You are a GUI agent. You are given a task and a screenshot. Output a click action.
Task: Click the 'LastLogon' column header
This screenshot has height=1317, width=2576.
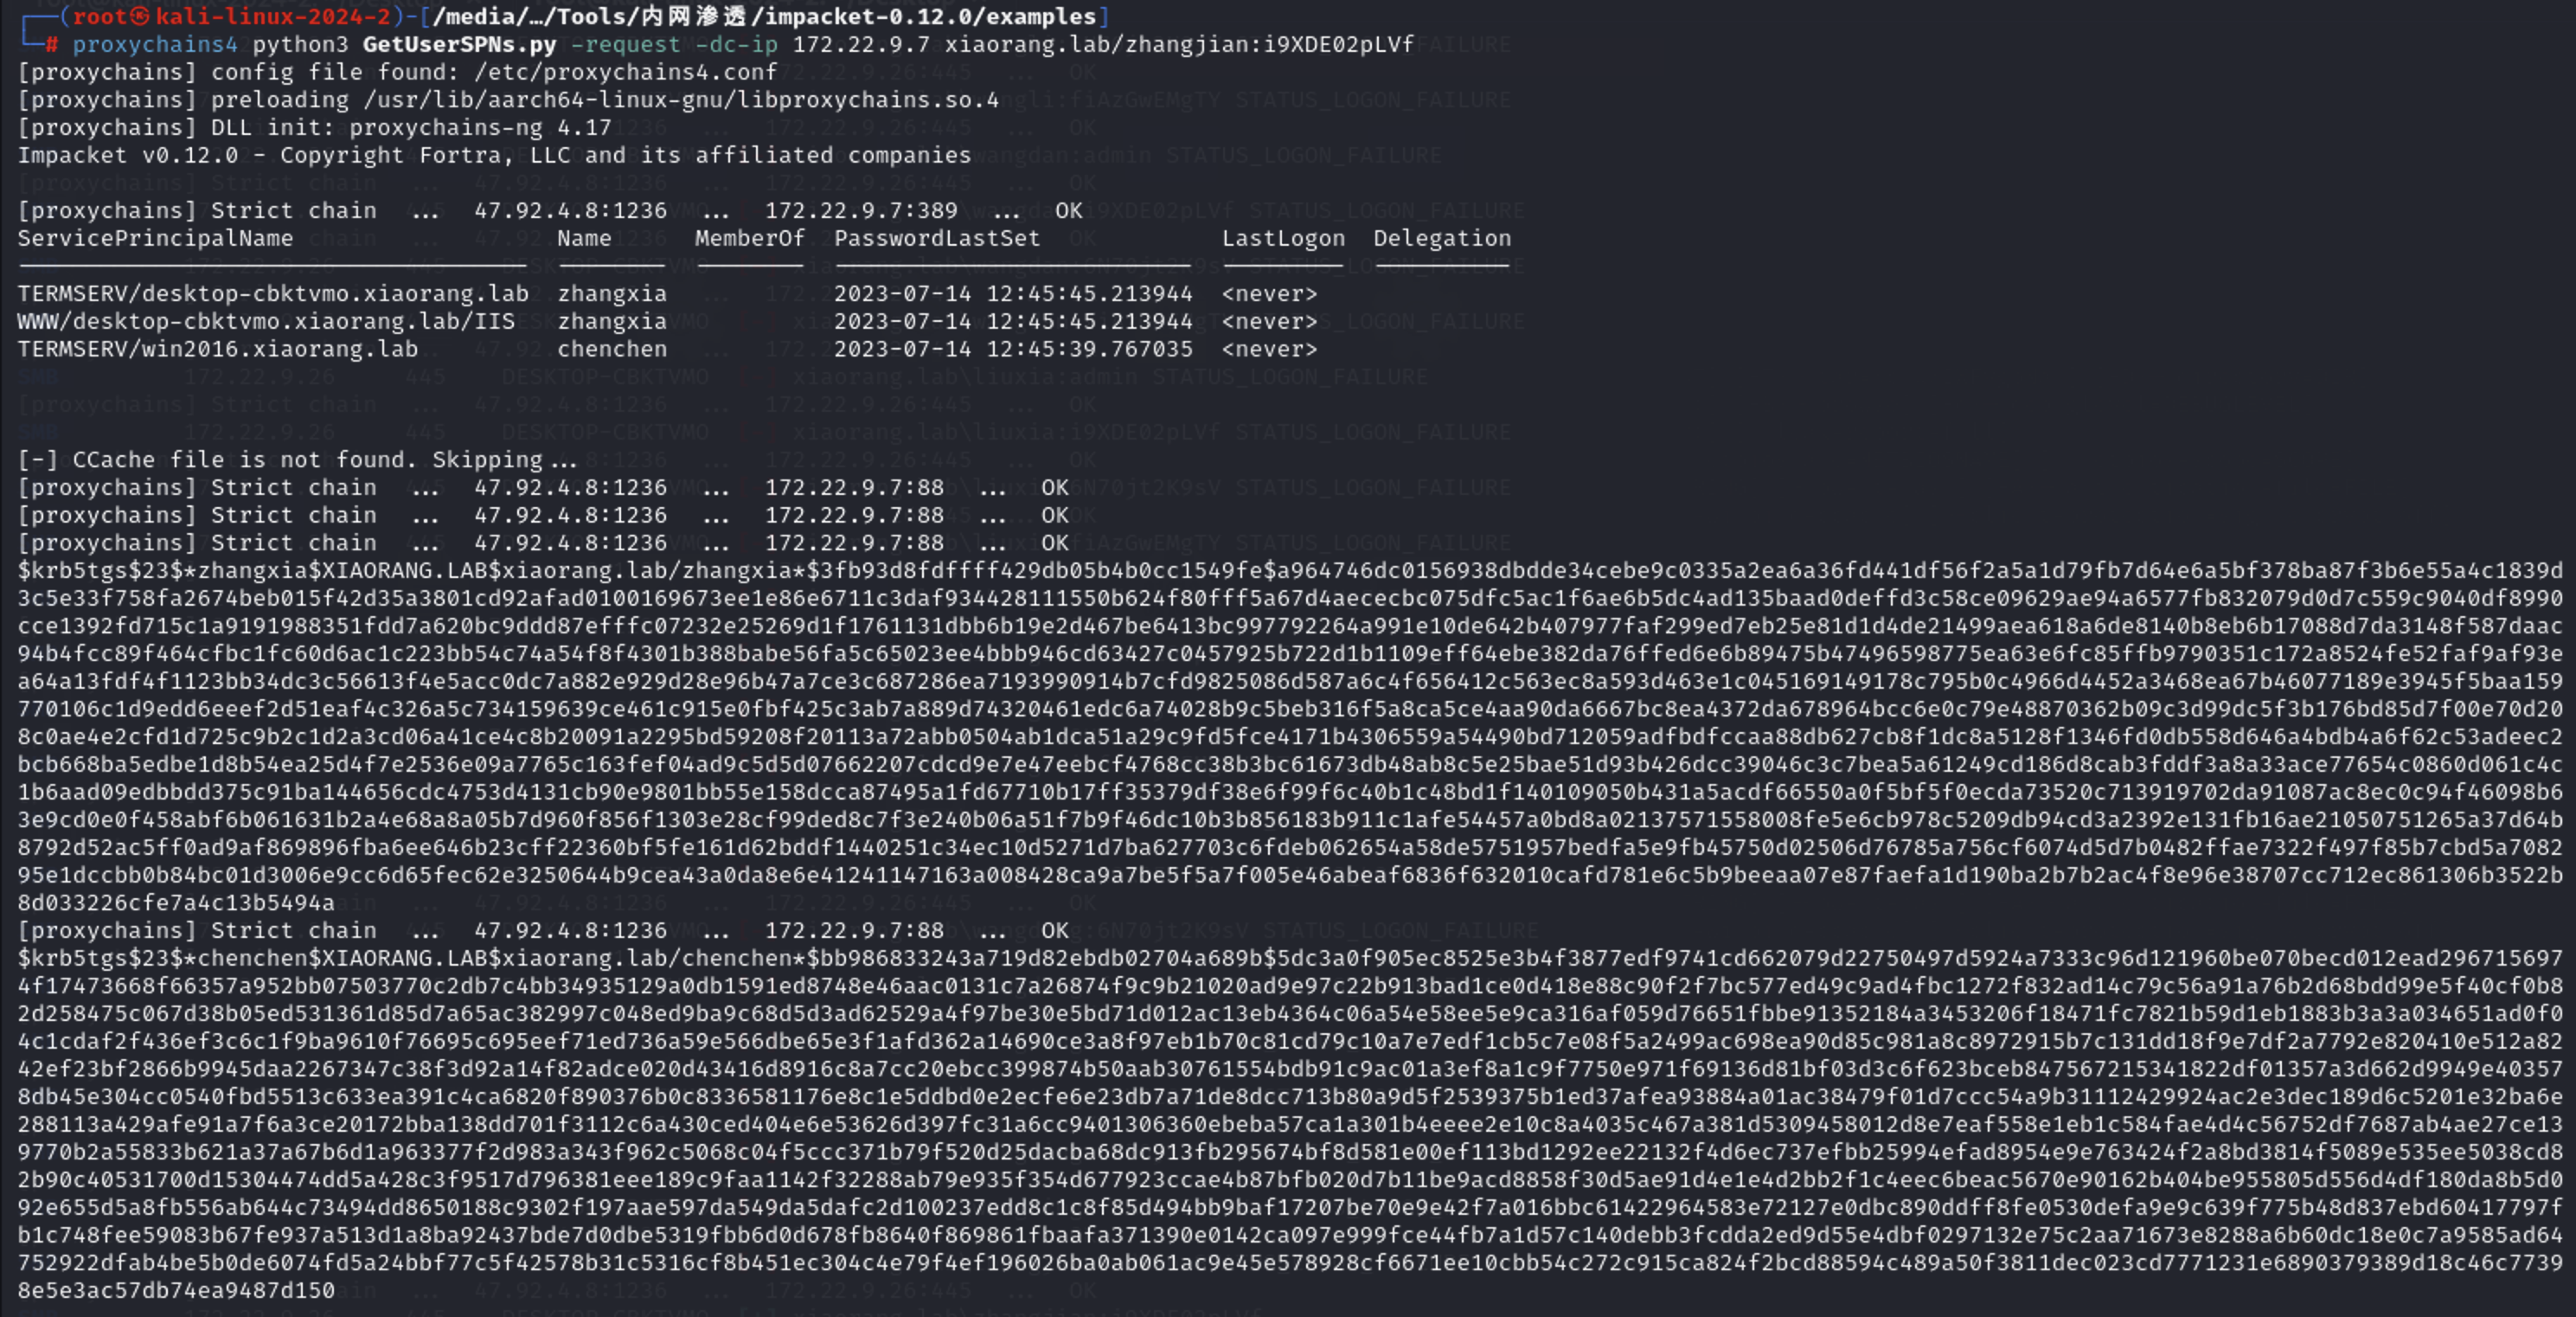click(1283, 238)
